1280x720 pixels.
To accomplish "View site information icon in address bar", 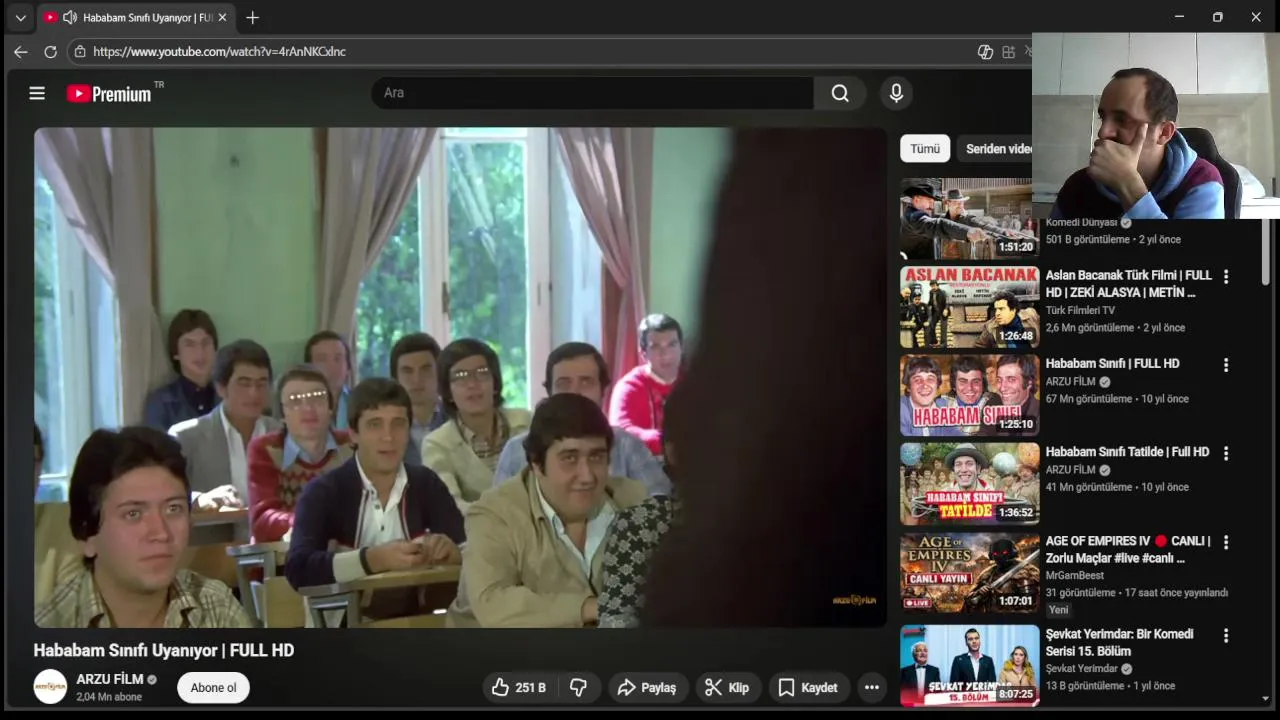I will [x=80, y=51].
